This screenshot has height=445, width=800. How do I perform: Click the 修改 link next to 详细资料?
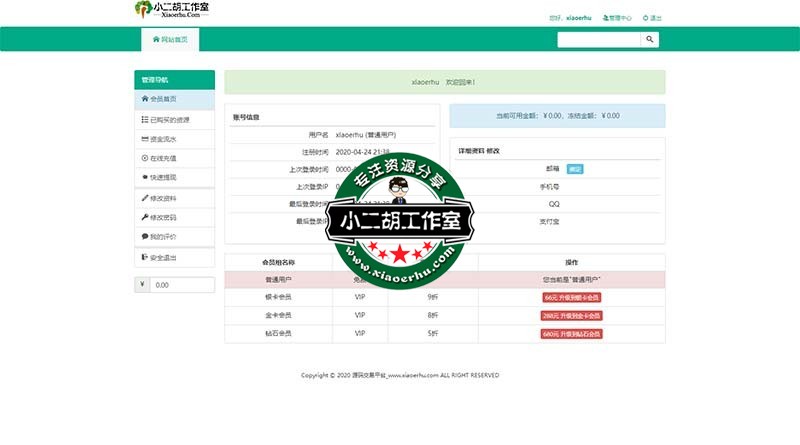tap(493, 150)
